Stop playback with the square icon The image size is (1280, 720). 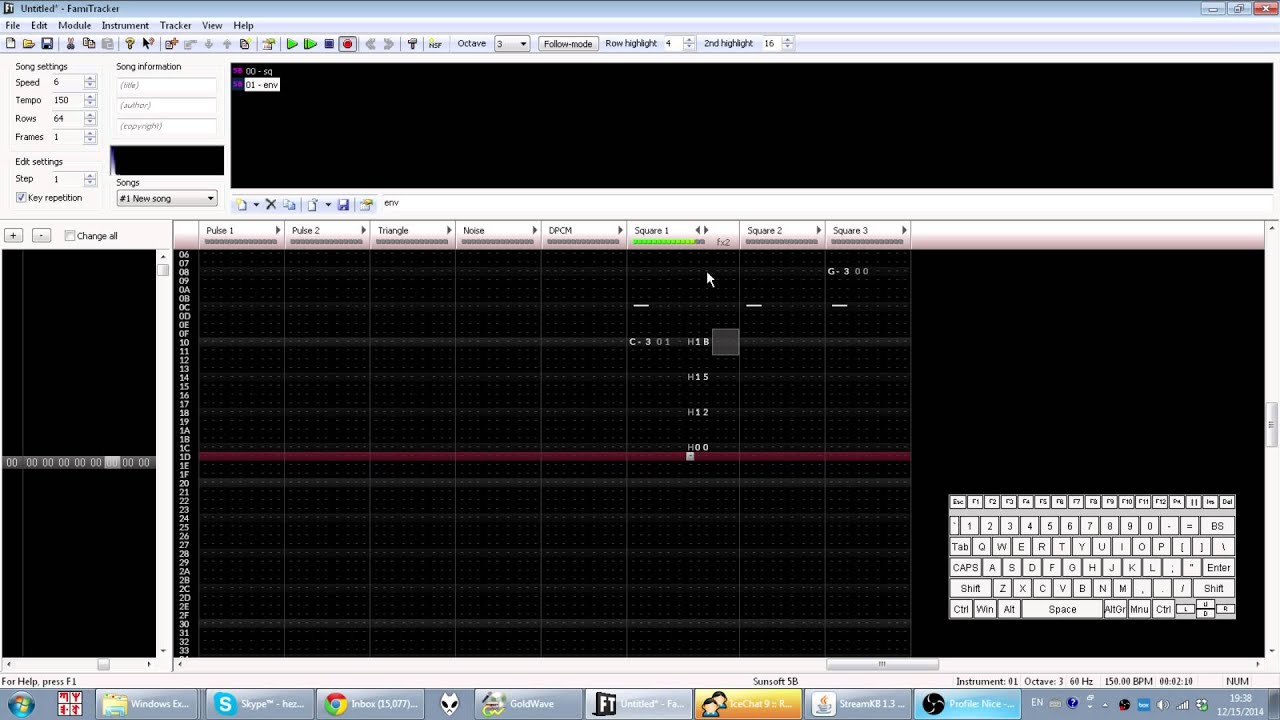328,44
